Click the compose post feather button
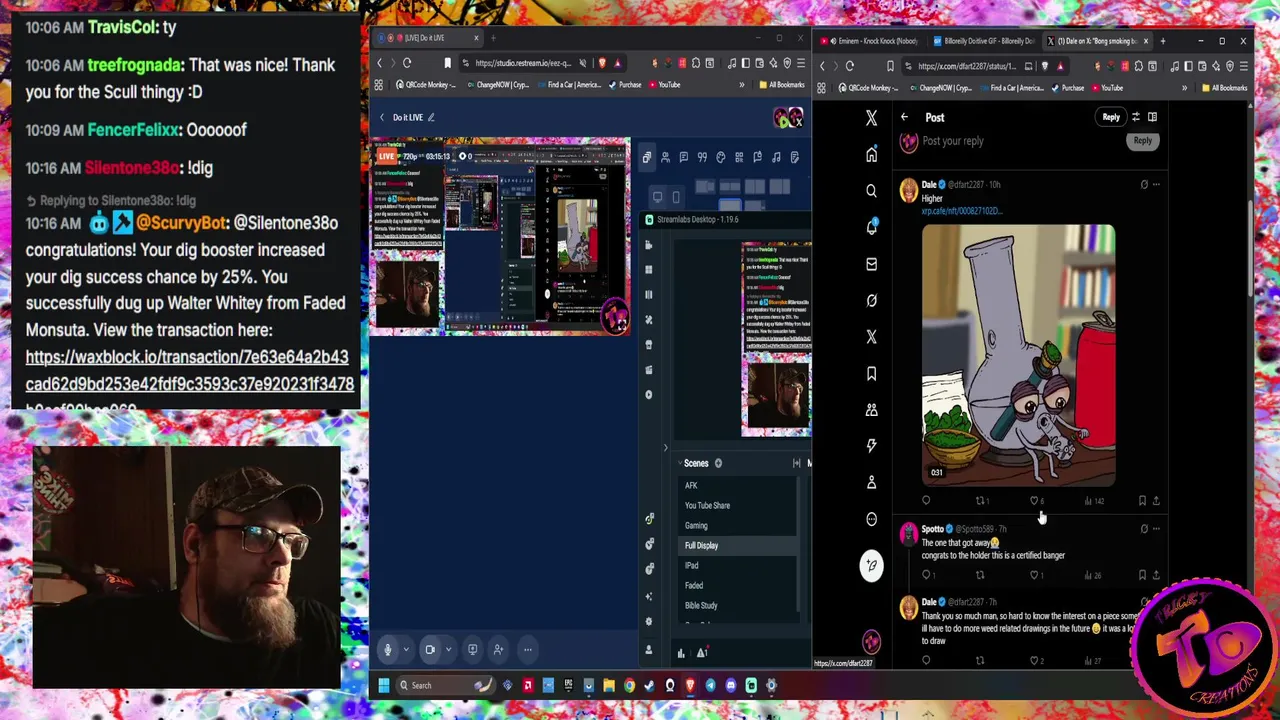Viewport: 1280px width, 720px height. point(871,566)
